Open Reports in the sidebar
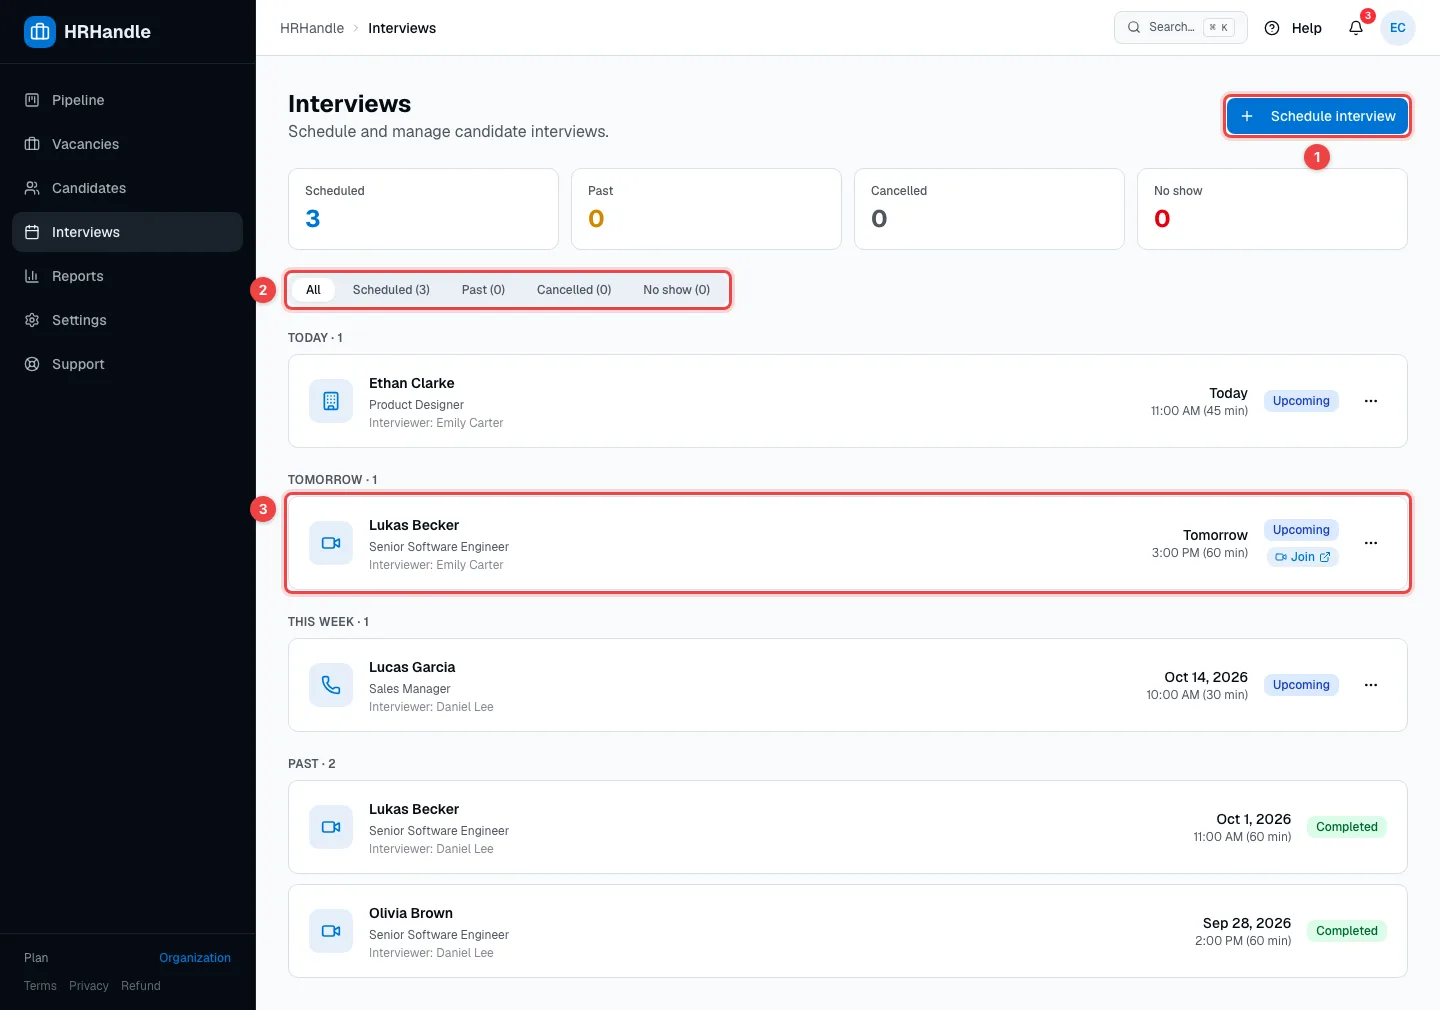Screen dimensions: 1440x1010 coord(127,276)
